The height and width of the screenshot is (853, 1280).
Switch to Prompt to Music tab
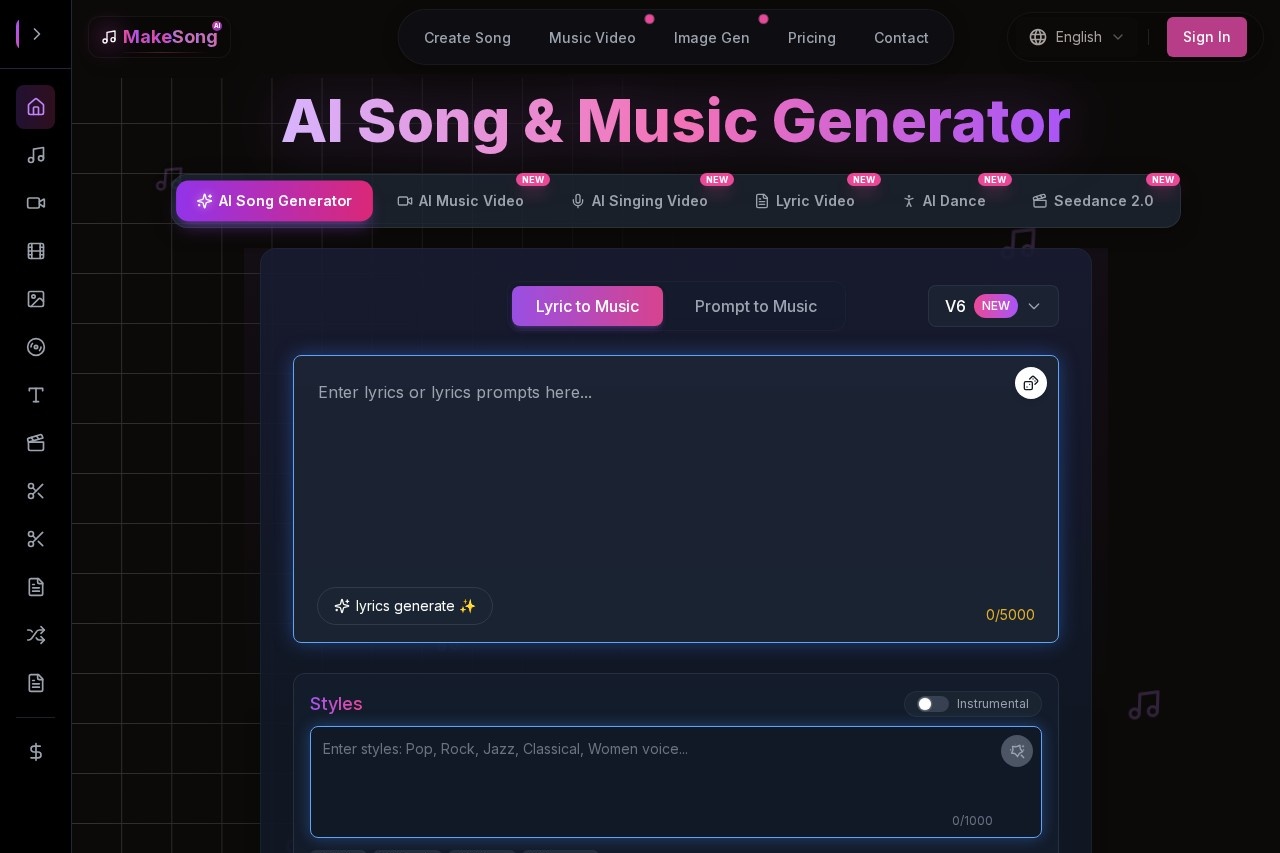tap(756, 306)
